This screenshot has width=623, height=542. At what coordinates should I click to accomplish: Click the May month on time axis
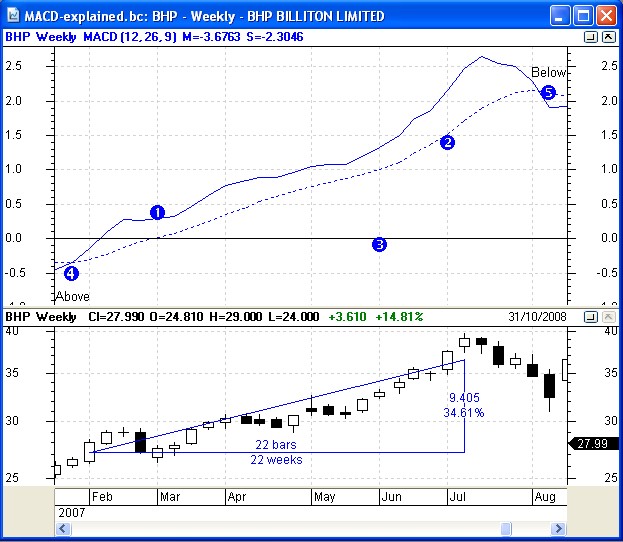325,497
